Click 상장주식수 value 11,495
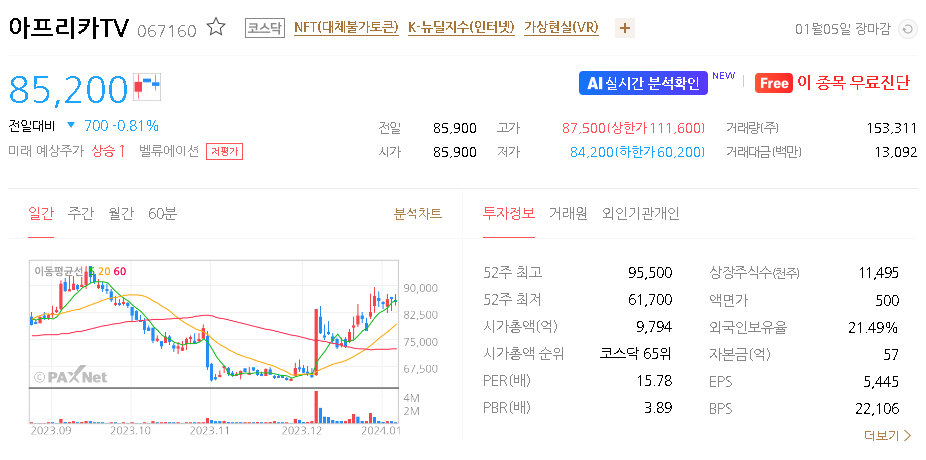 click(x=878, y=273)
